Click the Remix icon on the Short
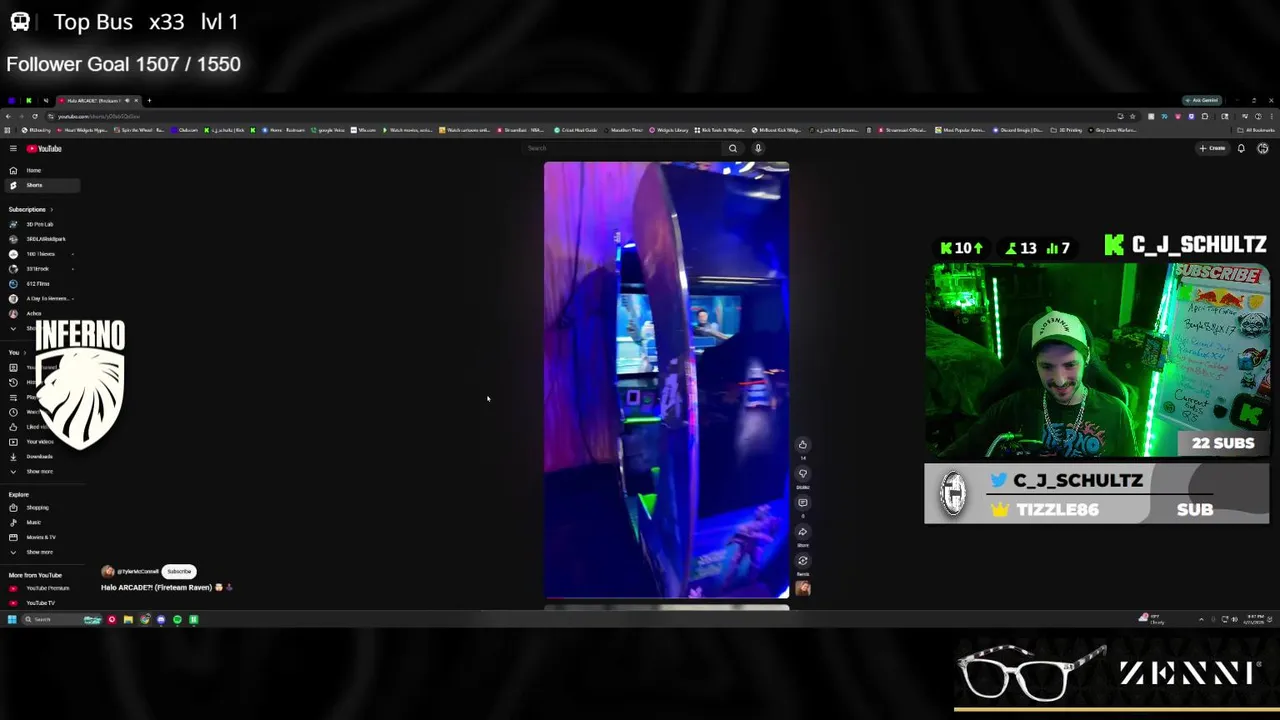Screen dimensions: 1280x720 (x=802, y=560)
